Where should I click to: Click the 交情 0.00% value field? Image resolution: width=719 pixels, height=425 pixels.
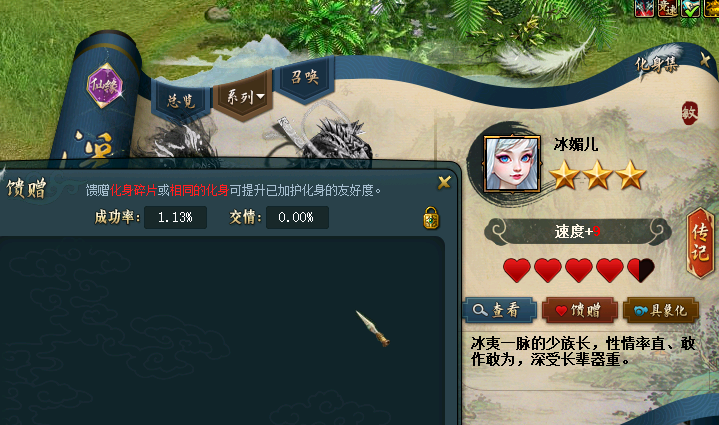point(297,217)
